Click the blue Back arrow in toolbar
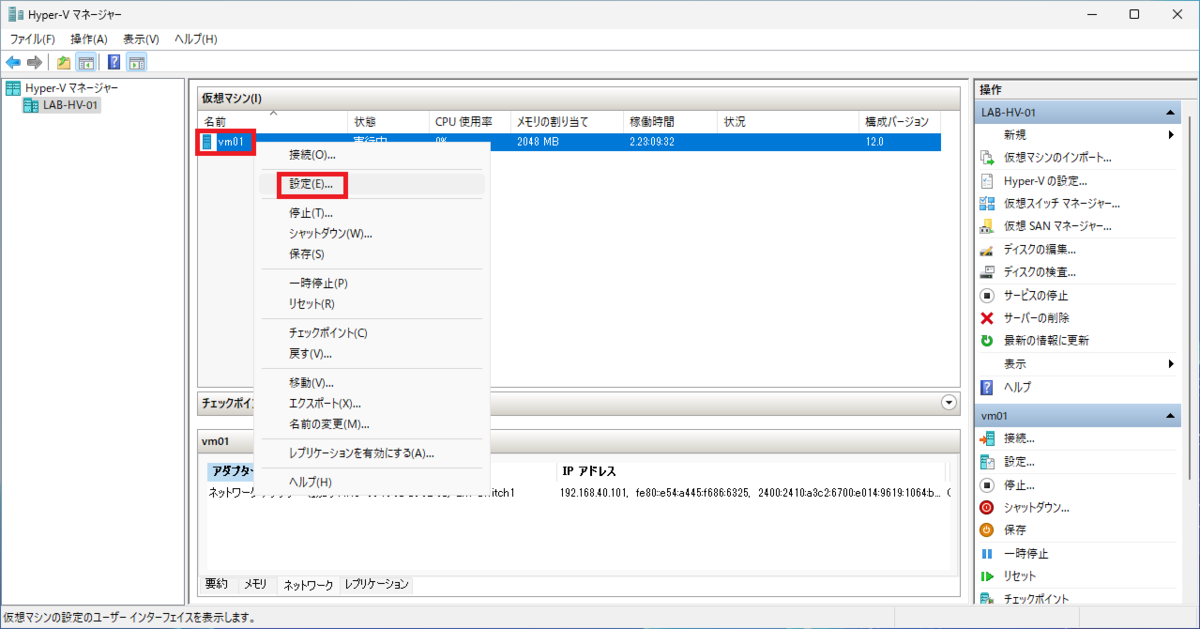This screenshot has width=1200, height=629. click(x=13, y=63)
